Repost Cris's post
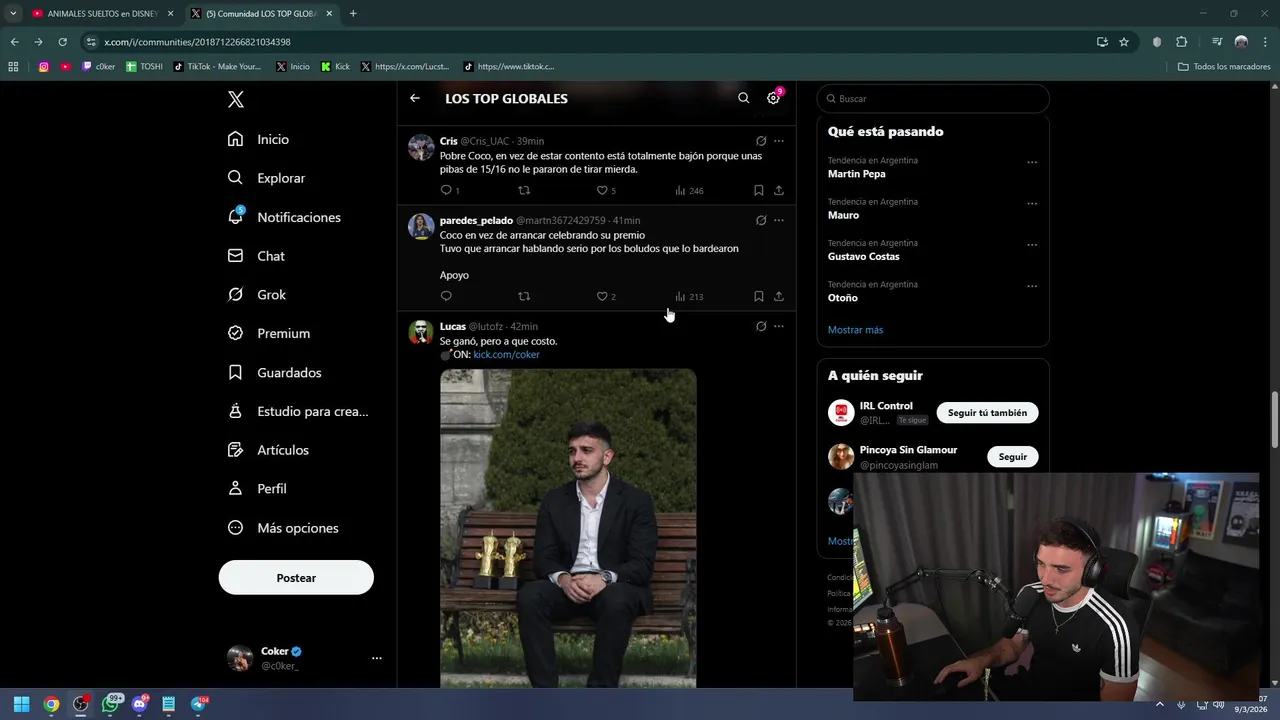The width and height of the screenshot is (1280, 720). click(x=524, y=190)
